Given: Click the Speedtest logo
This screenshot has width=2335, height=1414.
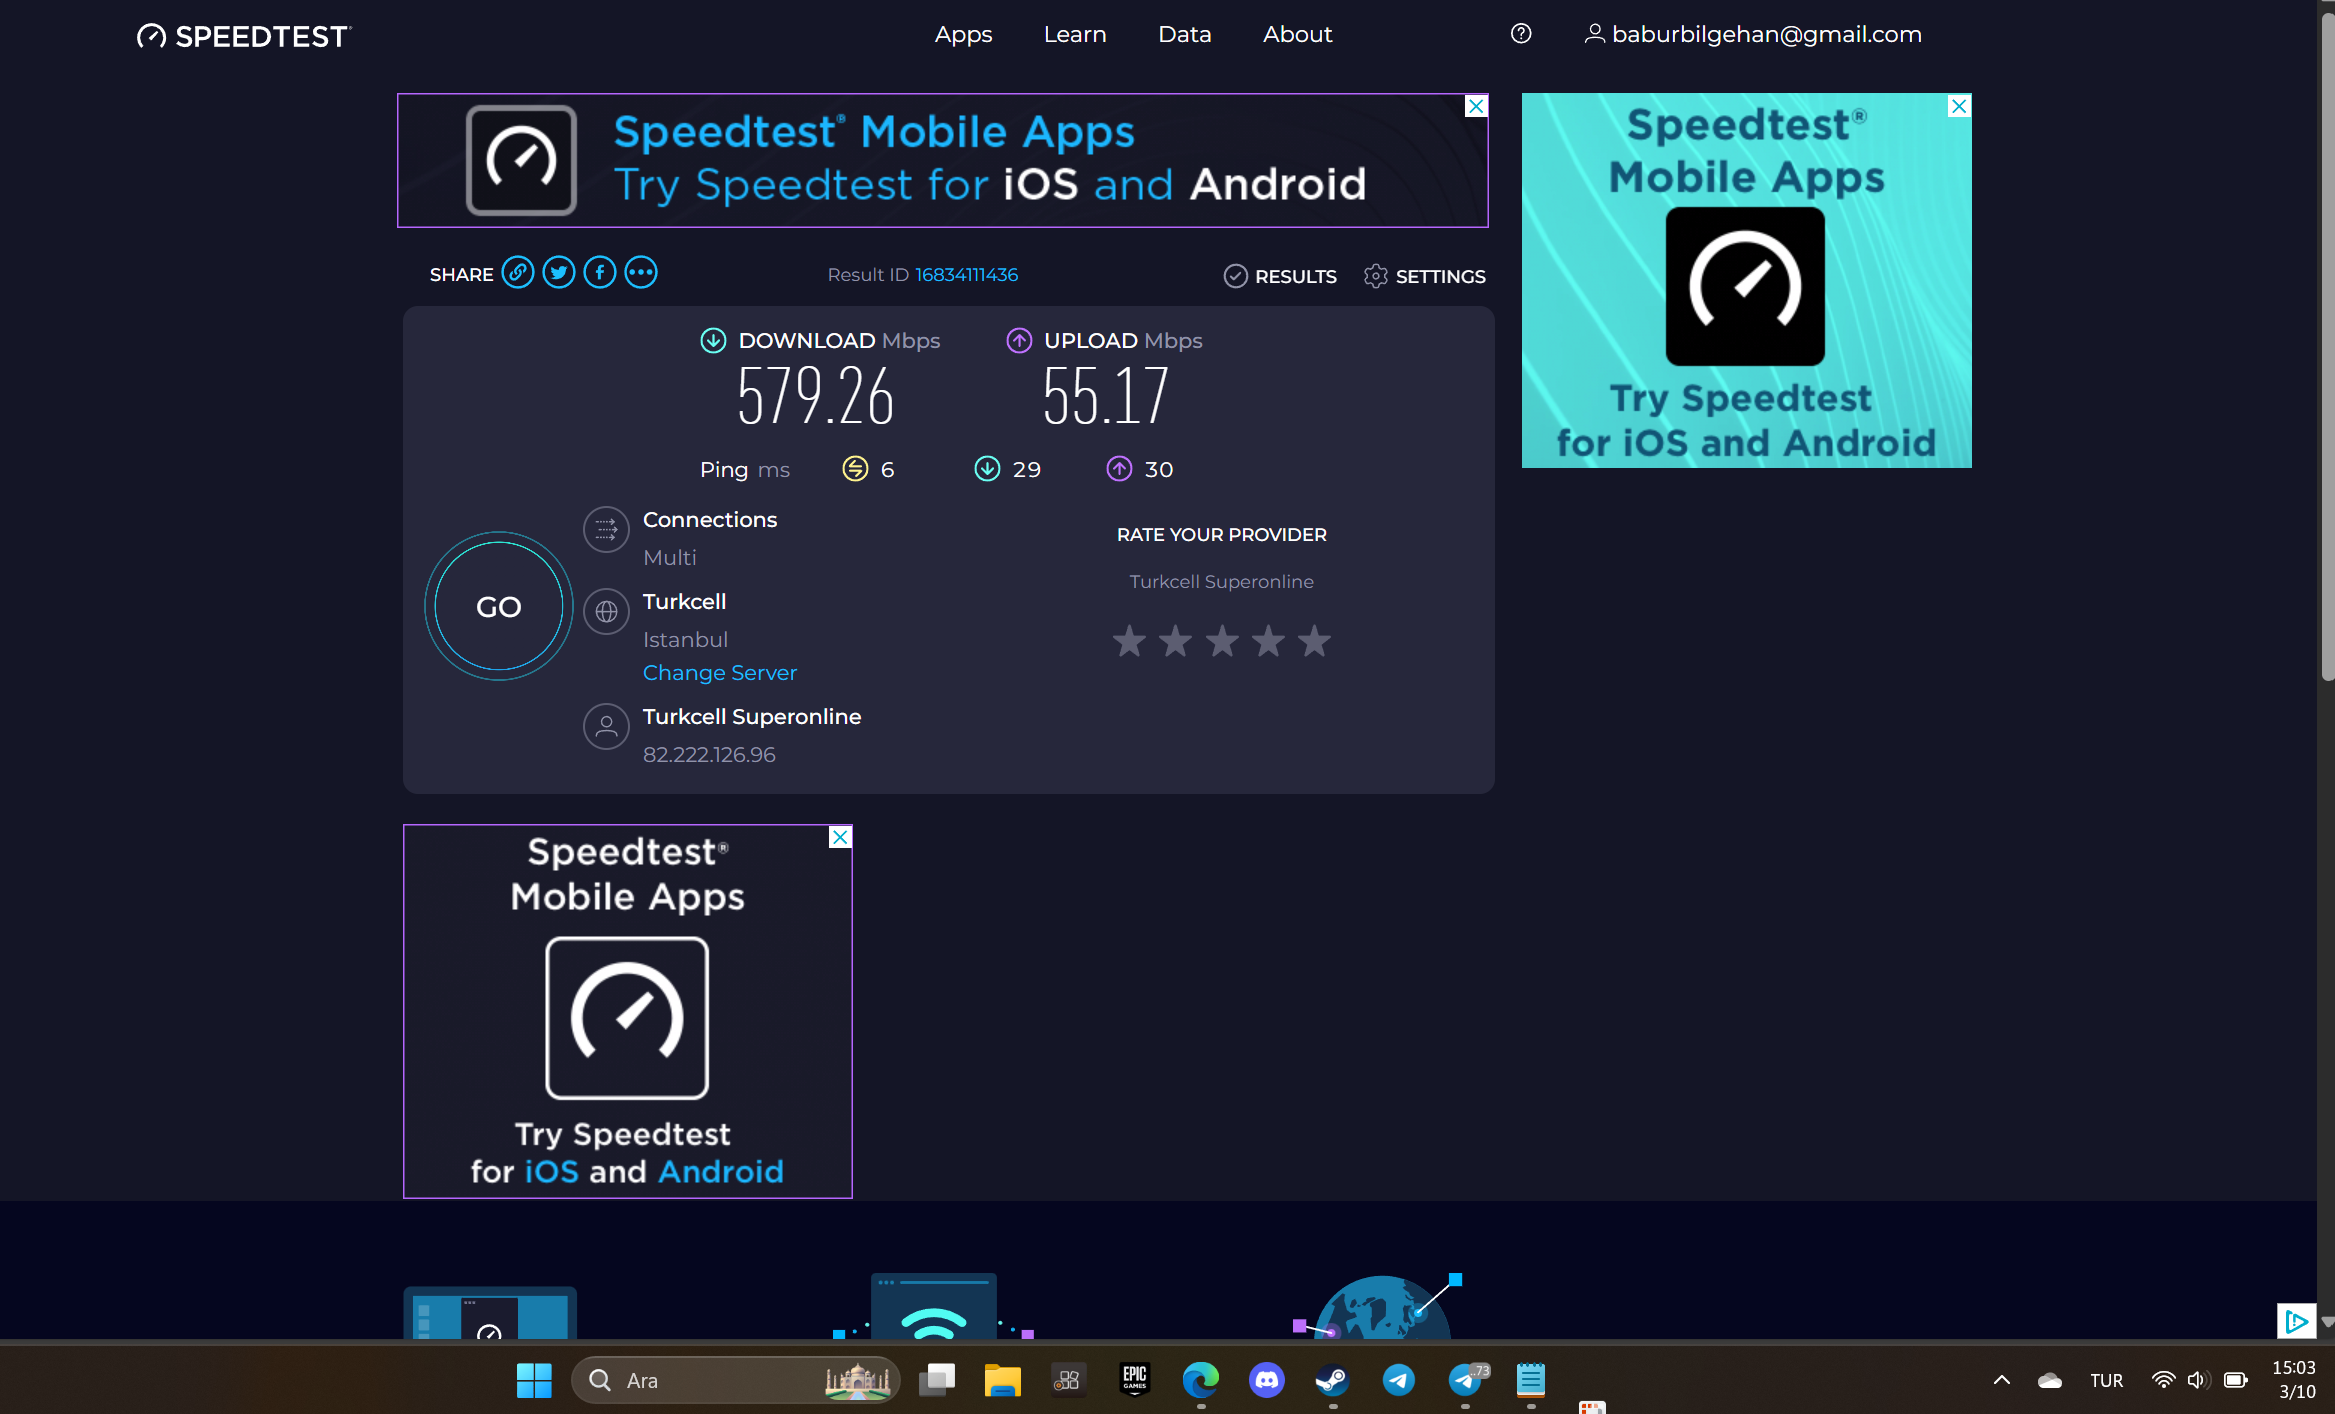Looking at the screenshot, I should (x=244, y=36).
